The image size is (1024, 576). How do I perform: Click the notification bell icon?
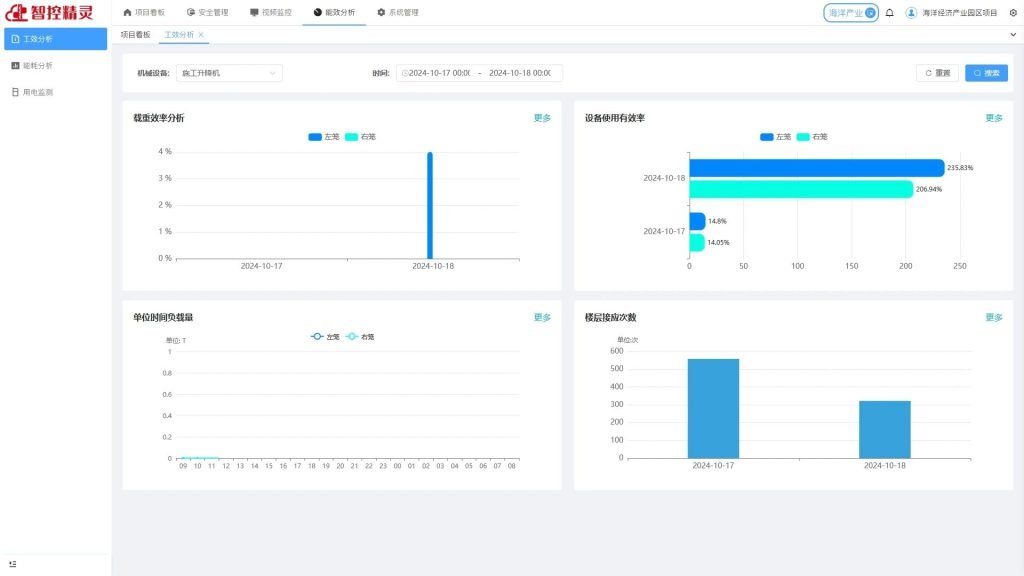(890, 13)
